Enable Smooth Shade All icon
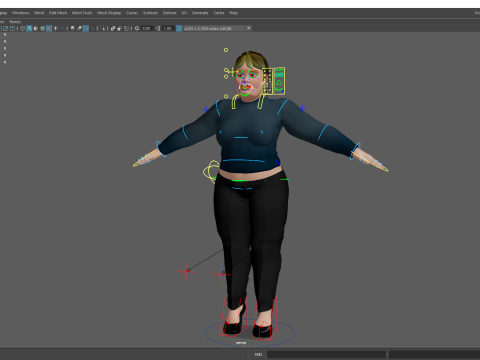Viewport: 480px width, 360px height. coord(29,28)
